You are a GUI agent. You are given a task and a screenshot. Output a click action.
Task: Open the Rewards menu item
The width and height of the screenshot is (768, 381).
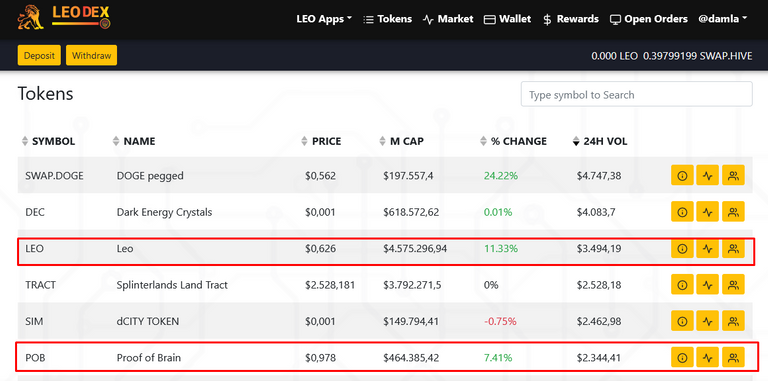pos(571,19)
